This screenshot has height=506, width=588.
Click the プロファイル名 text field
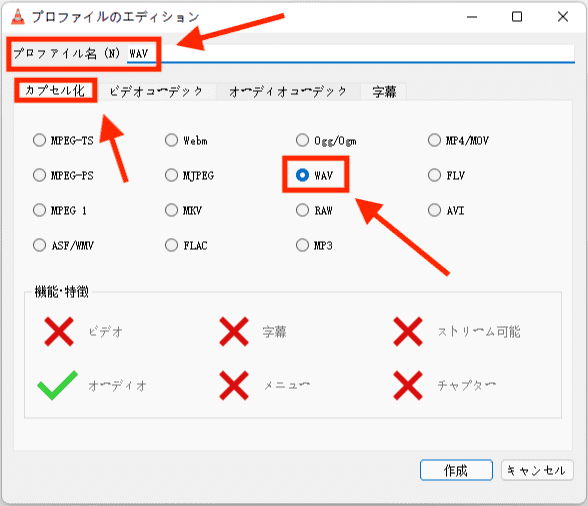351,54
